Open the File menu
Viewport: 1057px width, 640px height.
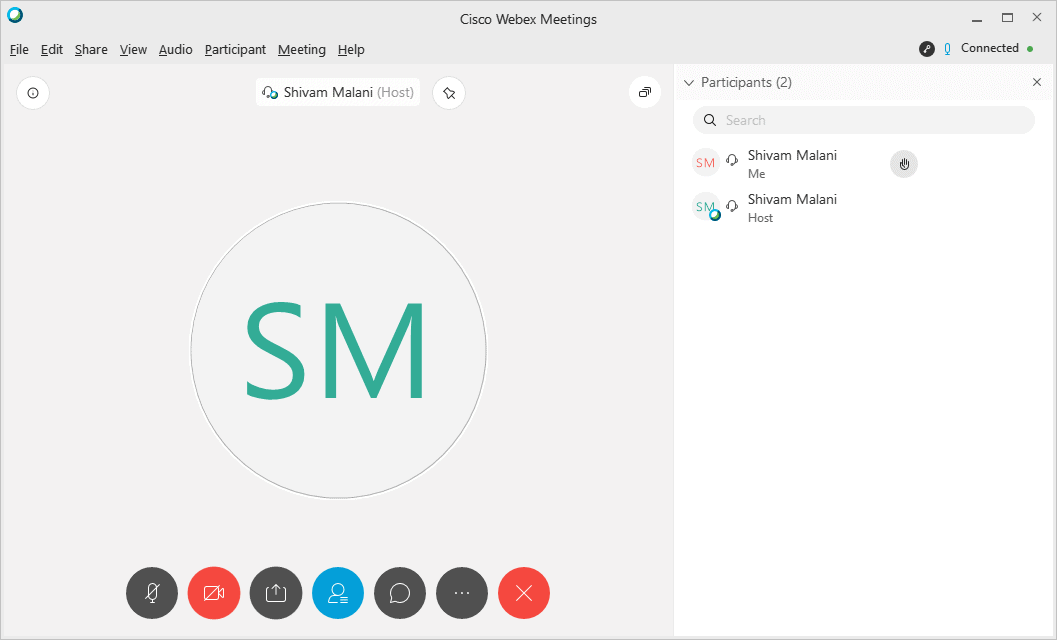(x=19, y=49)
